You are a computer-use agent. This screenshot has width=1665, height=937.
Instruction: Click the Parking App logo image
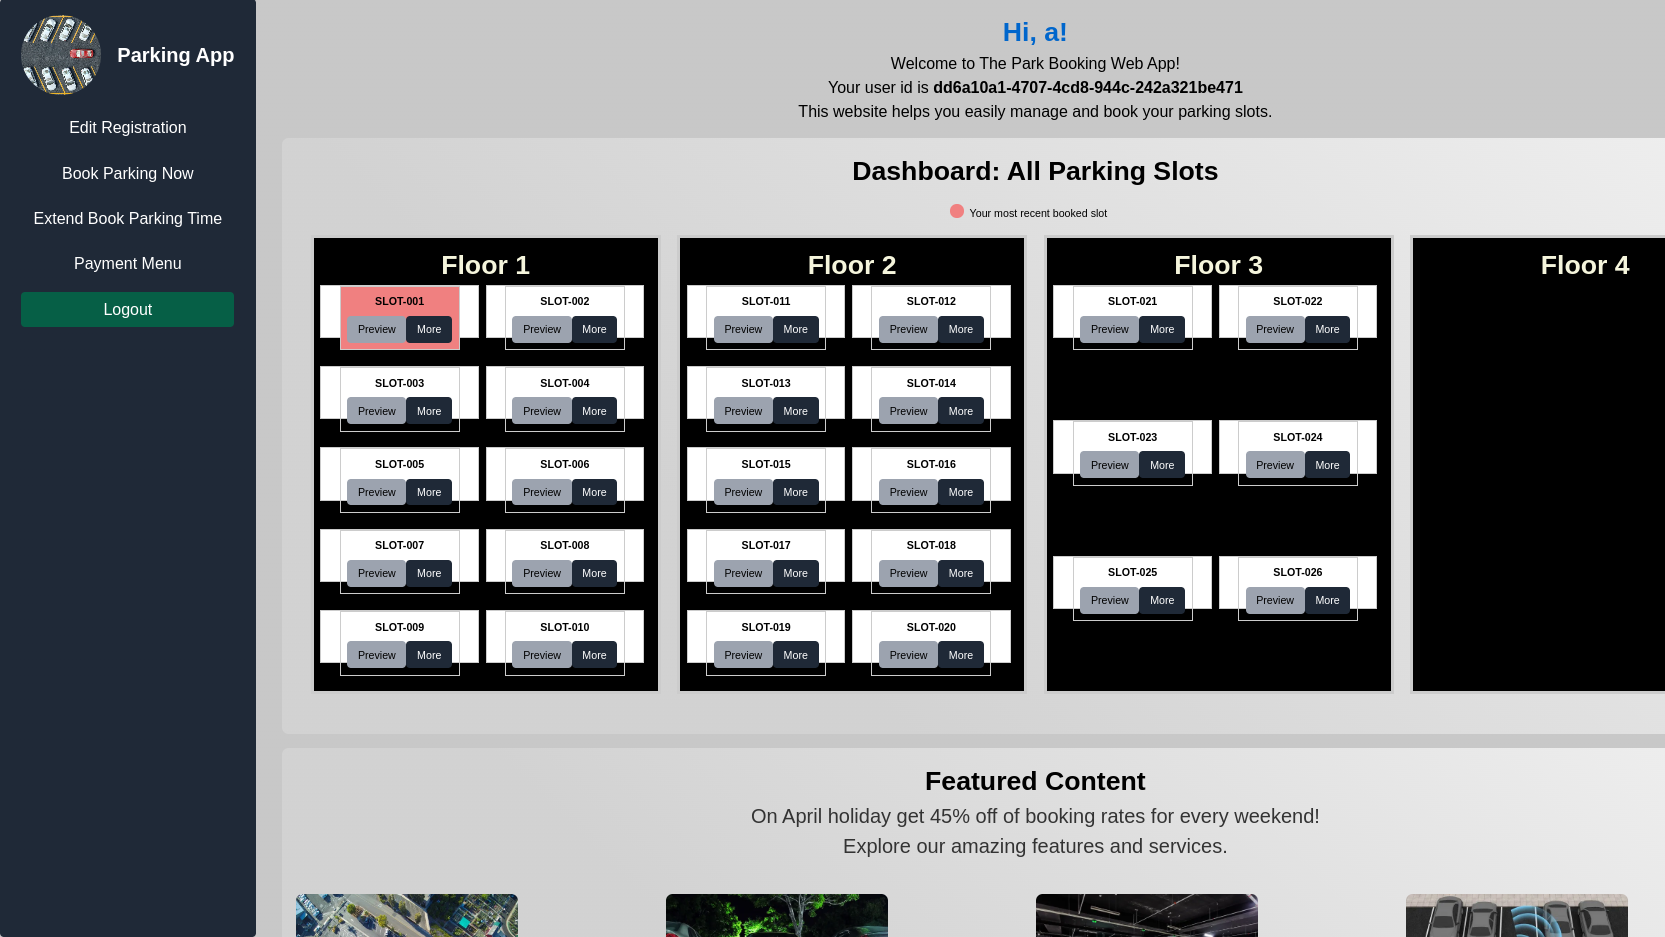point(61,55)
